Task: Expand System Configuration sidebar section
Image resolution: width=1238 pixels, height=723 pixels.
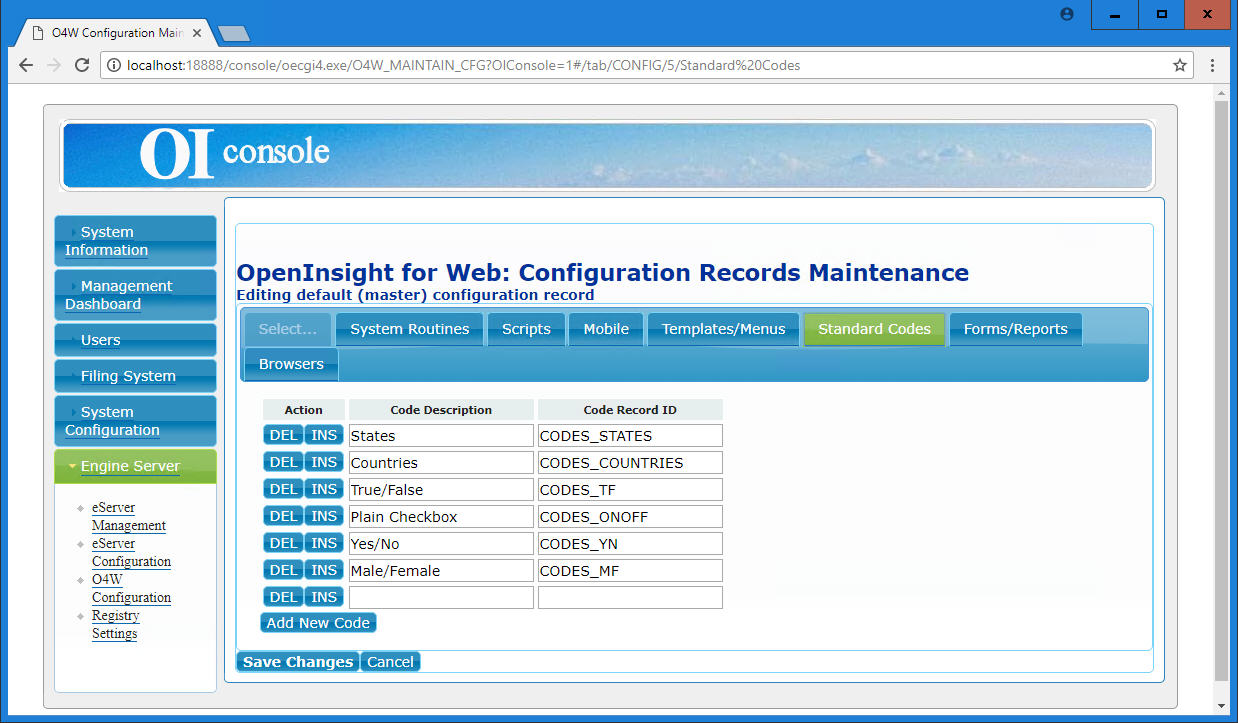Action: pos(135,421)
